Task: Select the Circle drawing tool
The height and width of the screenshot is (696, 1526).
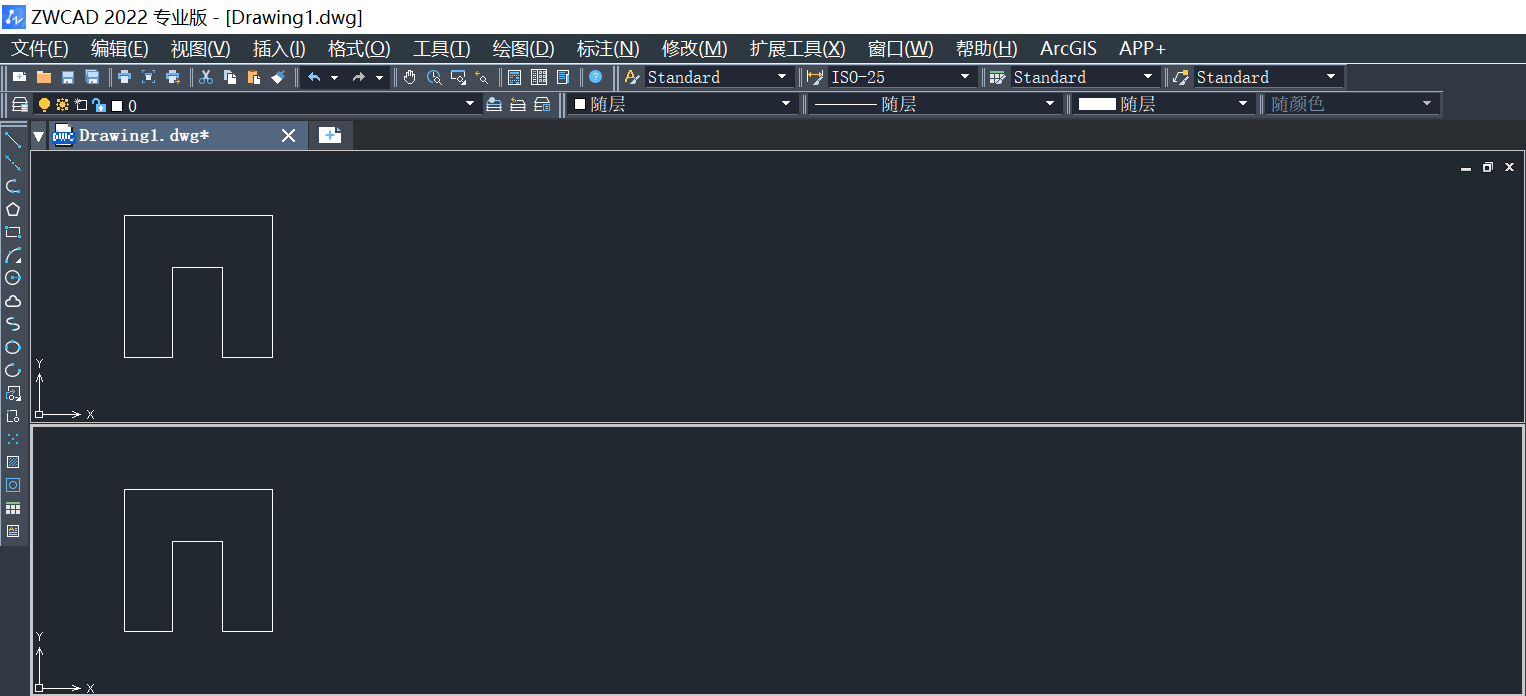Action: click(x=13, y=278)
